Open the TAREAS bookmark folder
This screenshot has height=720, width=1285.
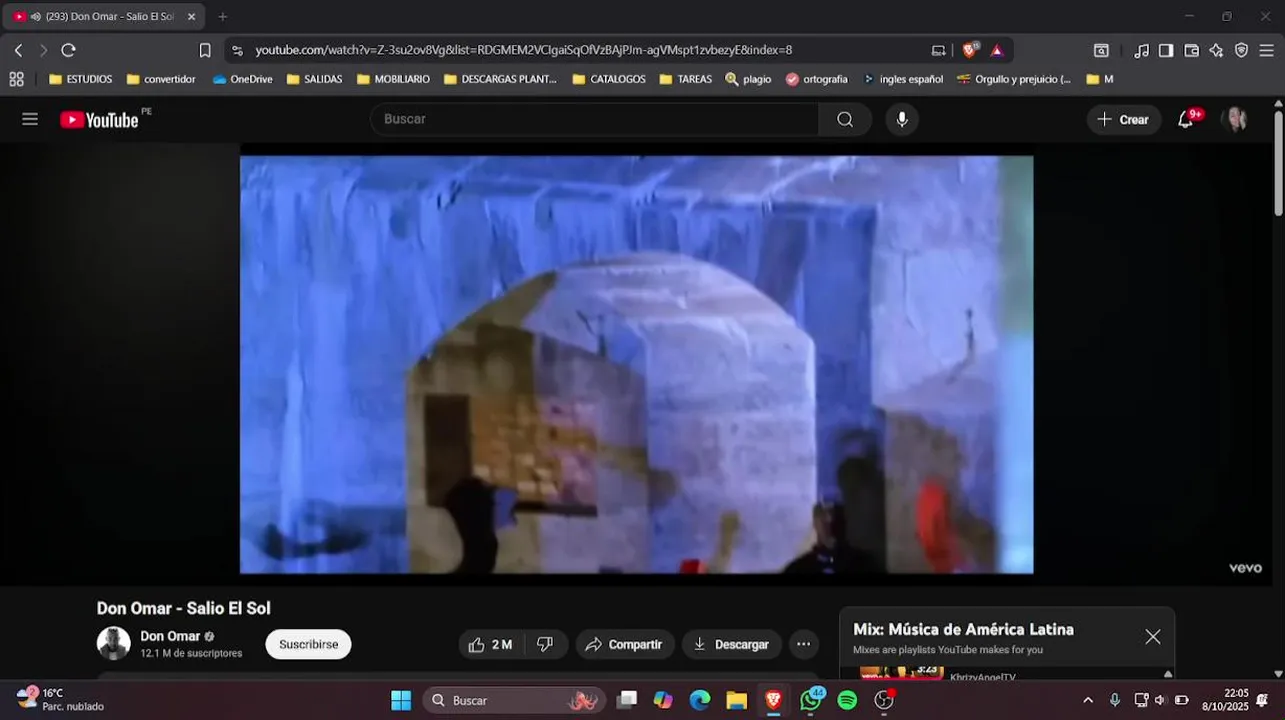(x=686, y=79)
